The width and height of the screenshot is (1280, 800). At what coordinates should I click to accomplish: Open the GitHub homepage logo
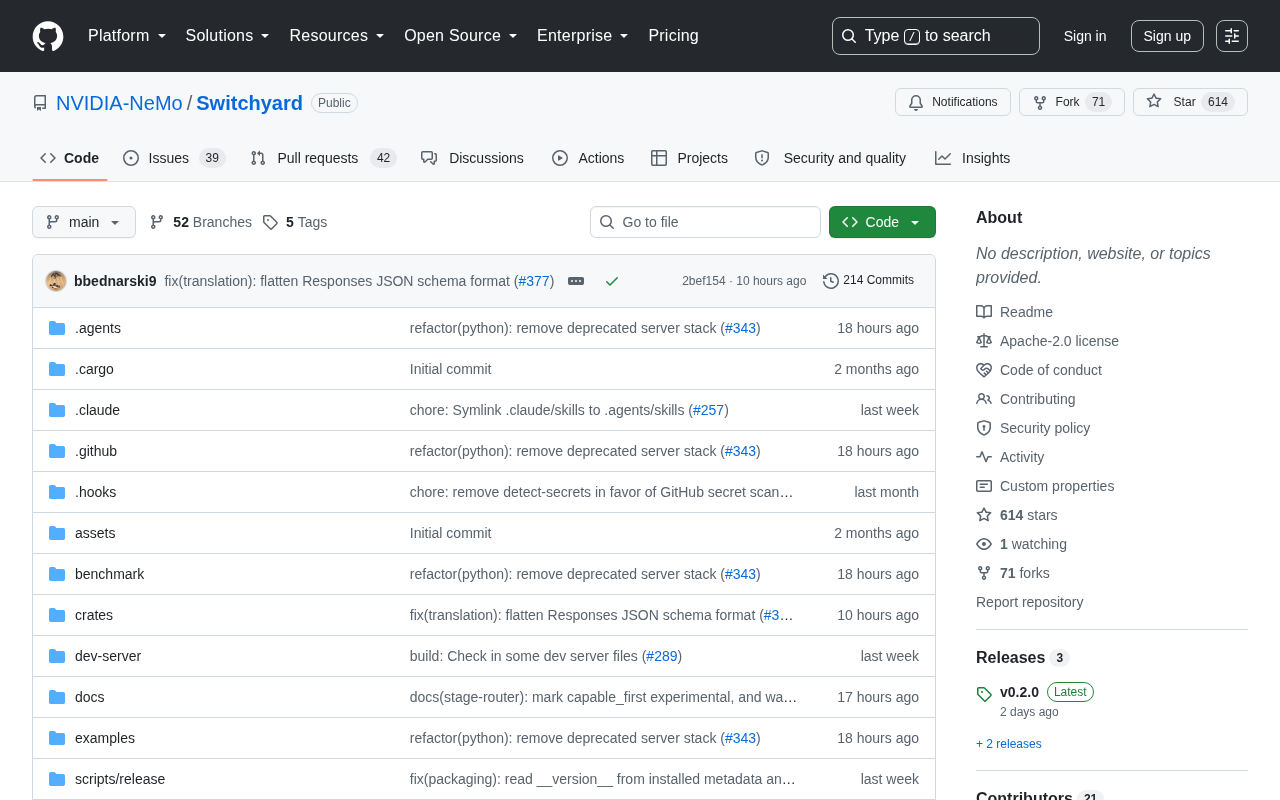coord(48,36)
